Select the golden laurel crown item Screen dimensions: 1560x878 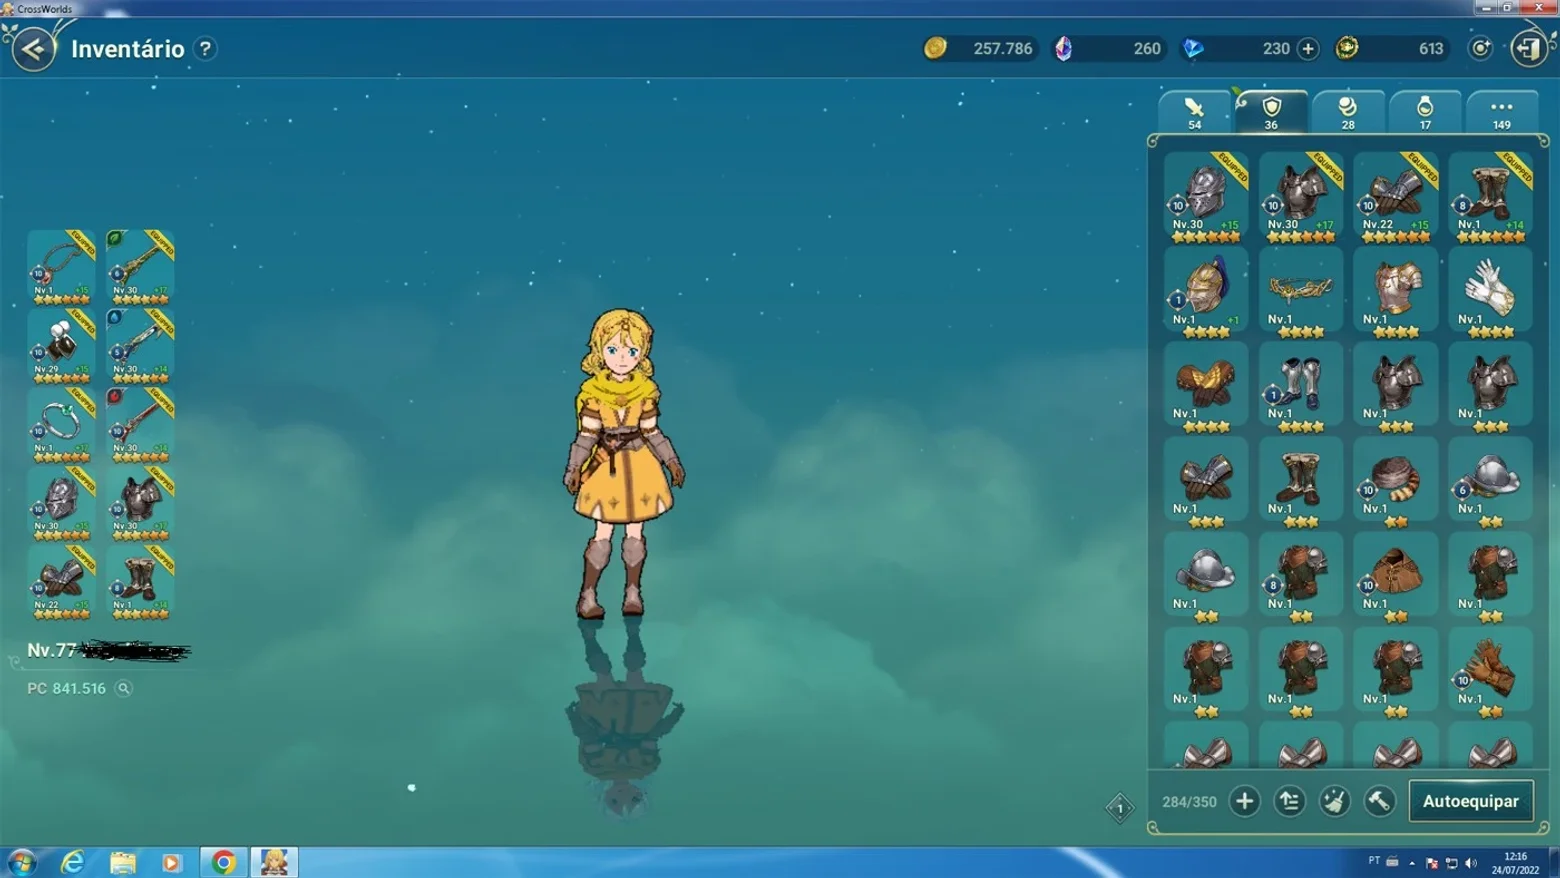[x=1301, y=293]
